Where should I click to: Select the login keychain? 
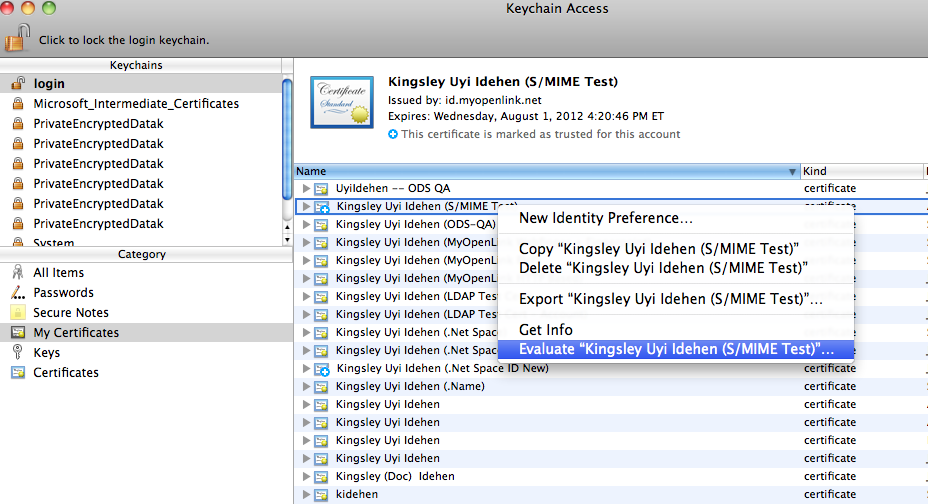[x=141, y=83]
